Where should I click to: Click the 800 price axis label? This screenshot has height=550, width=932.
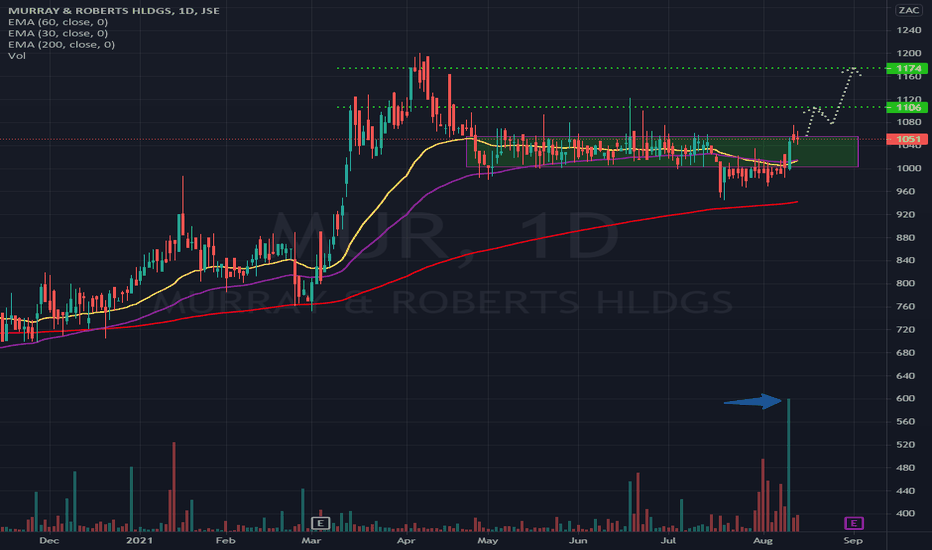pos(906,284)
